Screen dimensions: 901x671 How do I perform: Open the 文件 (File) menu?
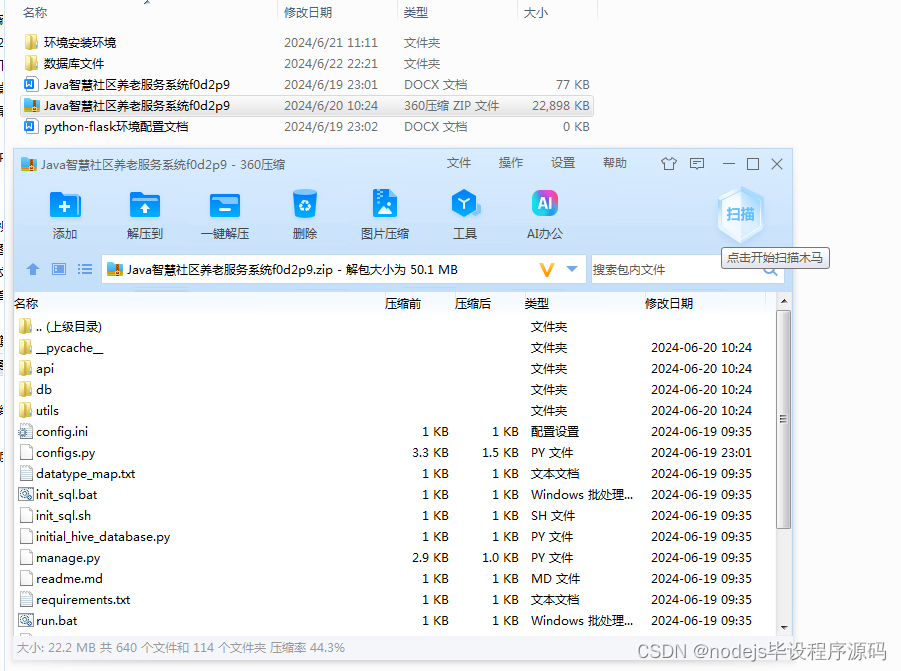tap(459, 164)
